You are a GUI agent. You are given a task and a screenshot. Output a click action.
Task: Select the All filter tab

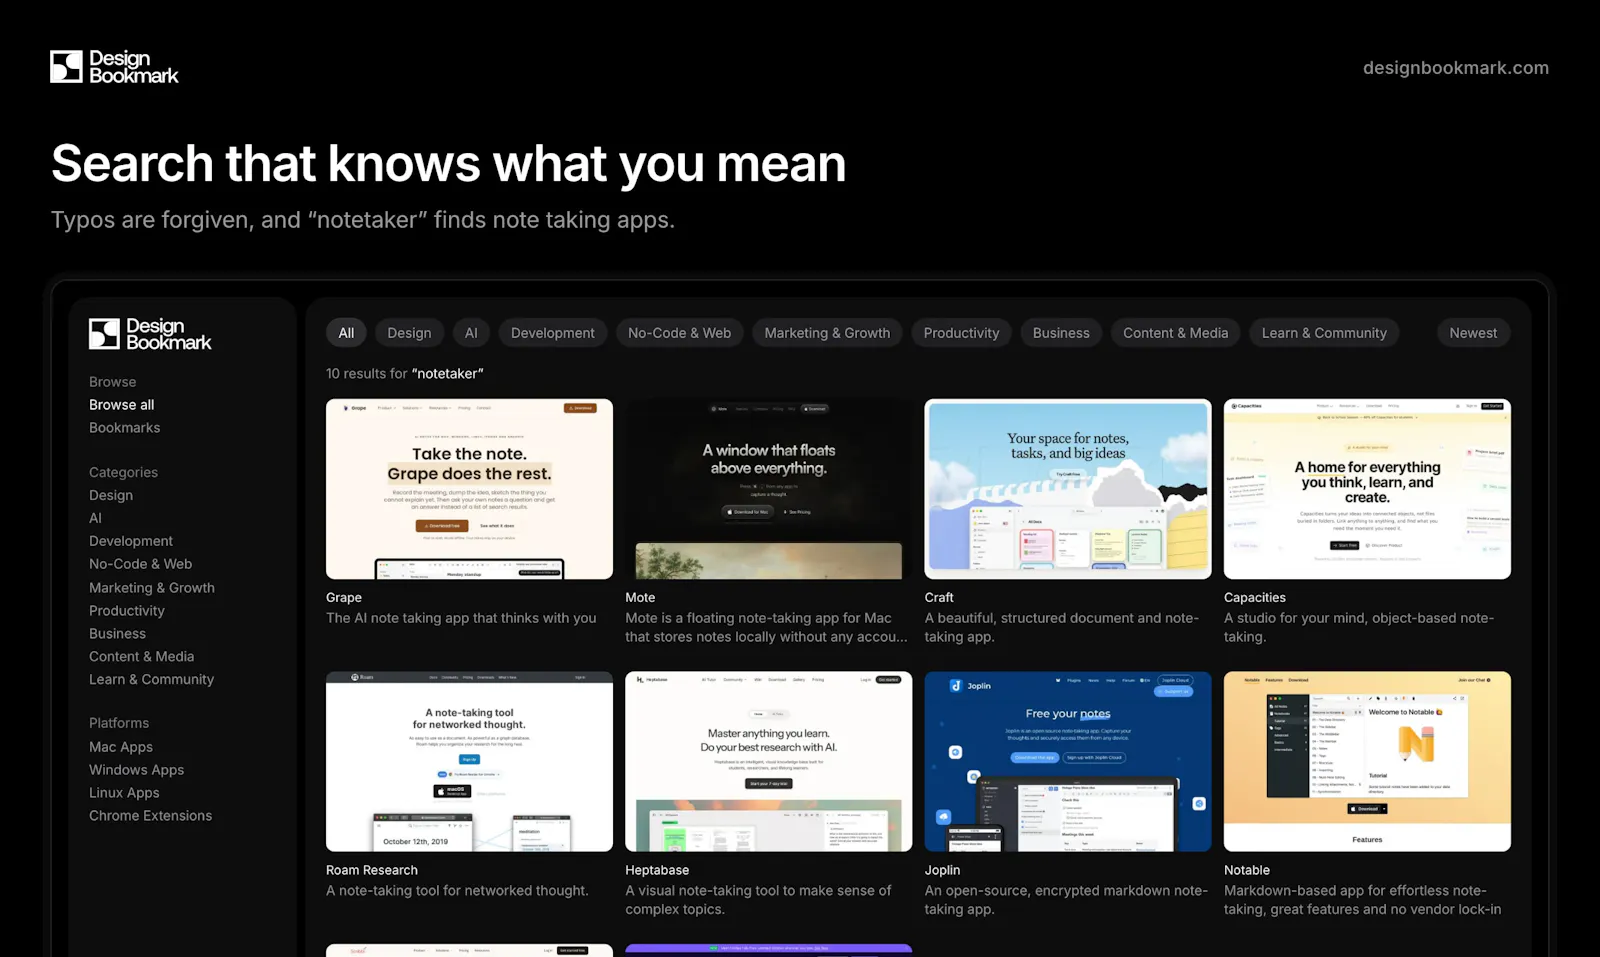[346, 333]
